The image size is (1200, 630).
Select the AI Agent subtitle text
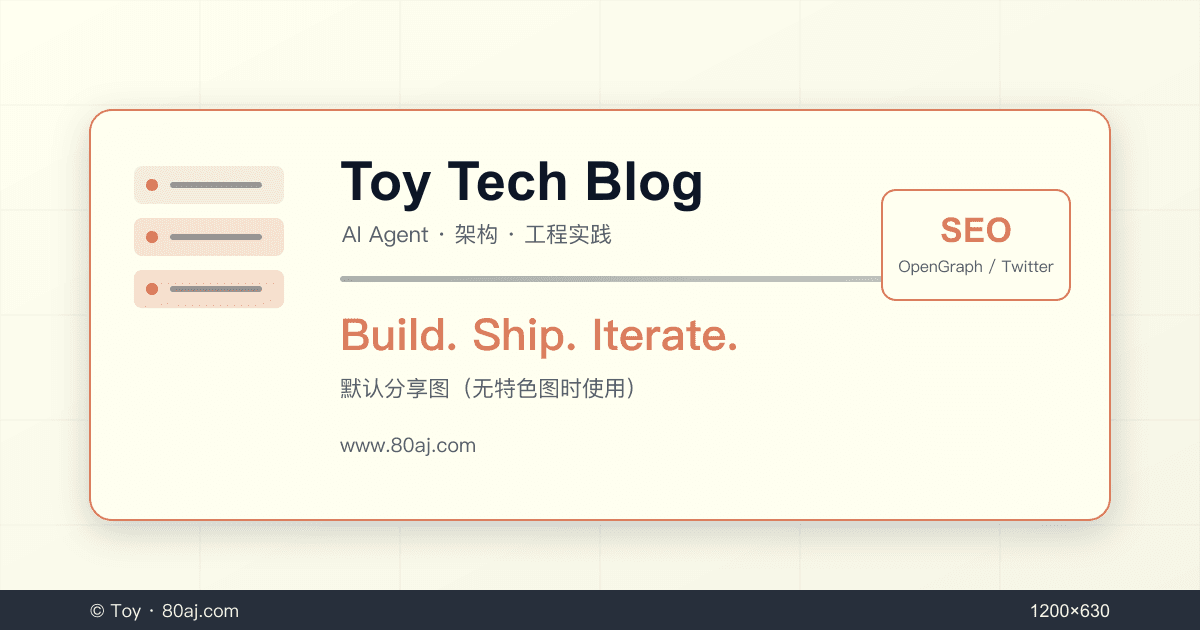[x=385, y=236]
